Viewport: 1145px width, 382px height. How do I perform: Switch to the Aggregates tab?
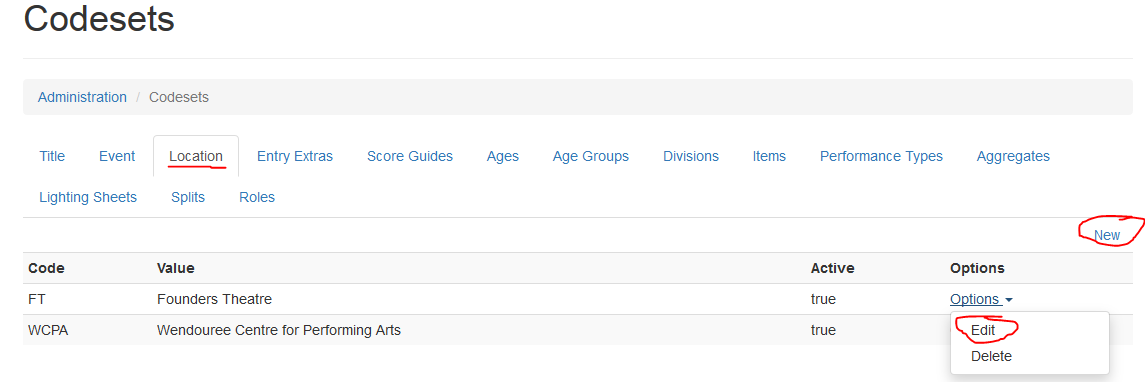1013,156
